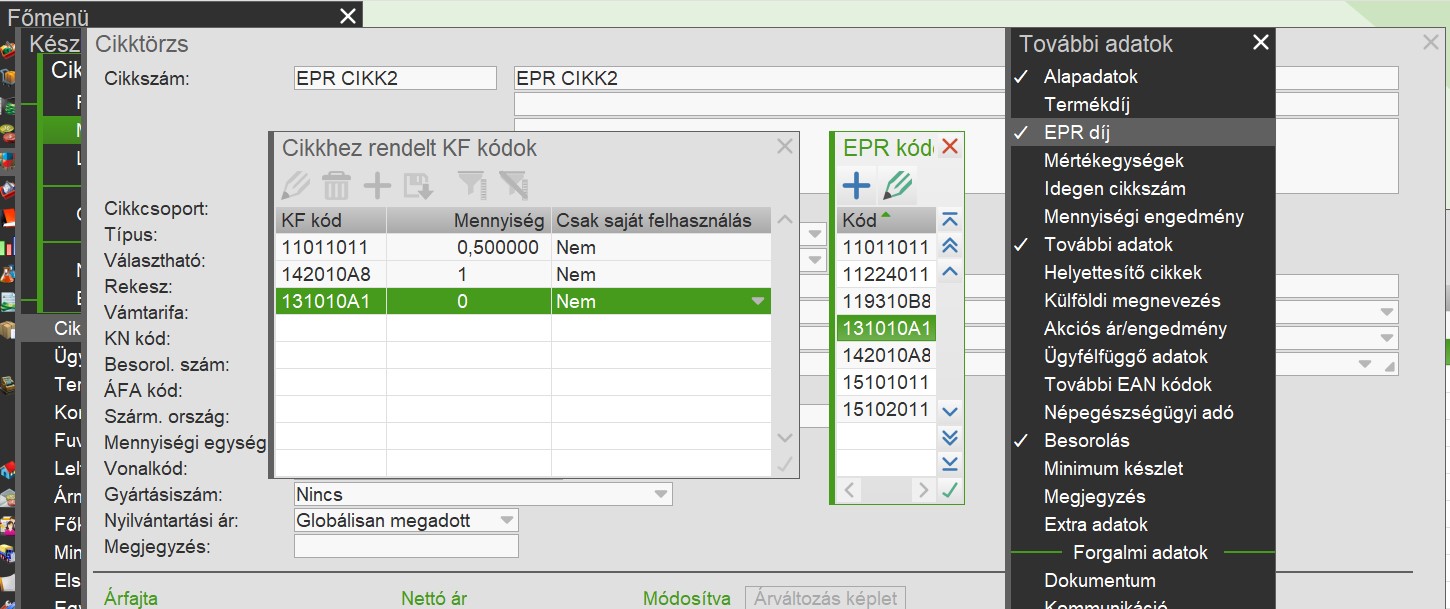Screen dimensions: 1450x609
Task: Open Gyártásiszám dropdown showing Nincs
Action: (x=661, y=494)
